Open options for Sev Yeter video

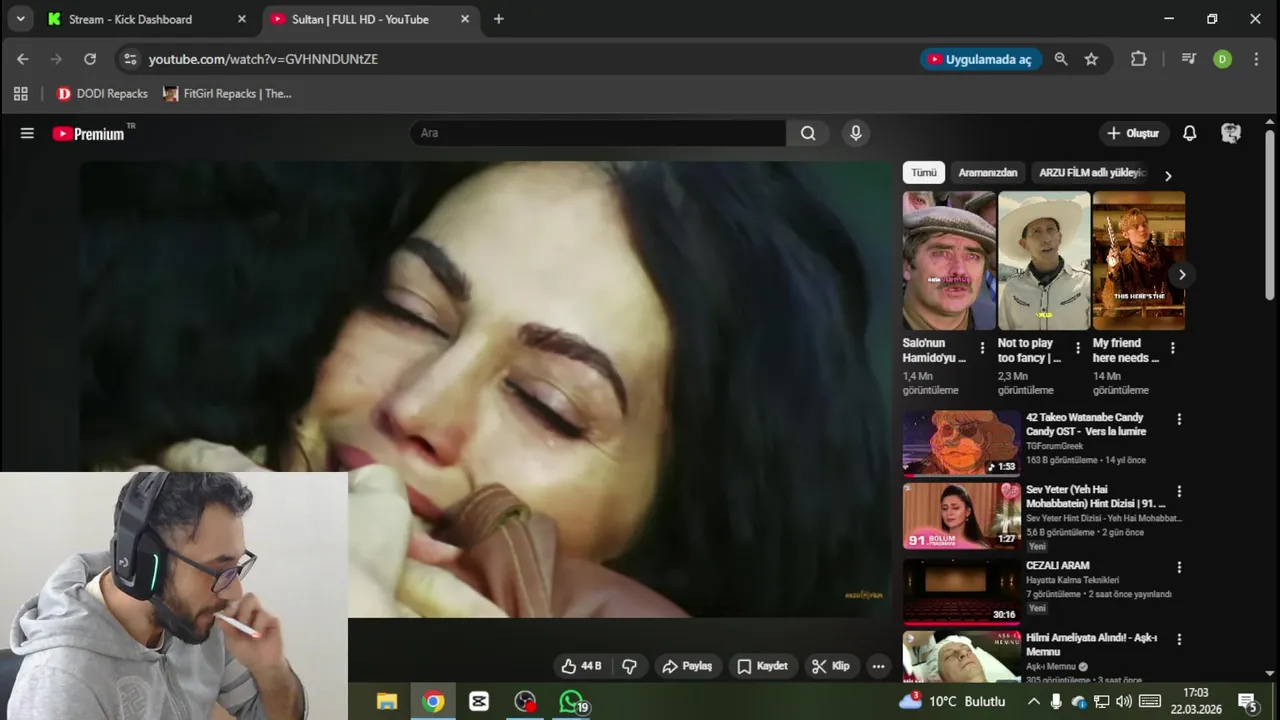point(1179,492)
